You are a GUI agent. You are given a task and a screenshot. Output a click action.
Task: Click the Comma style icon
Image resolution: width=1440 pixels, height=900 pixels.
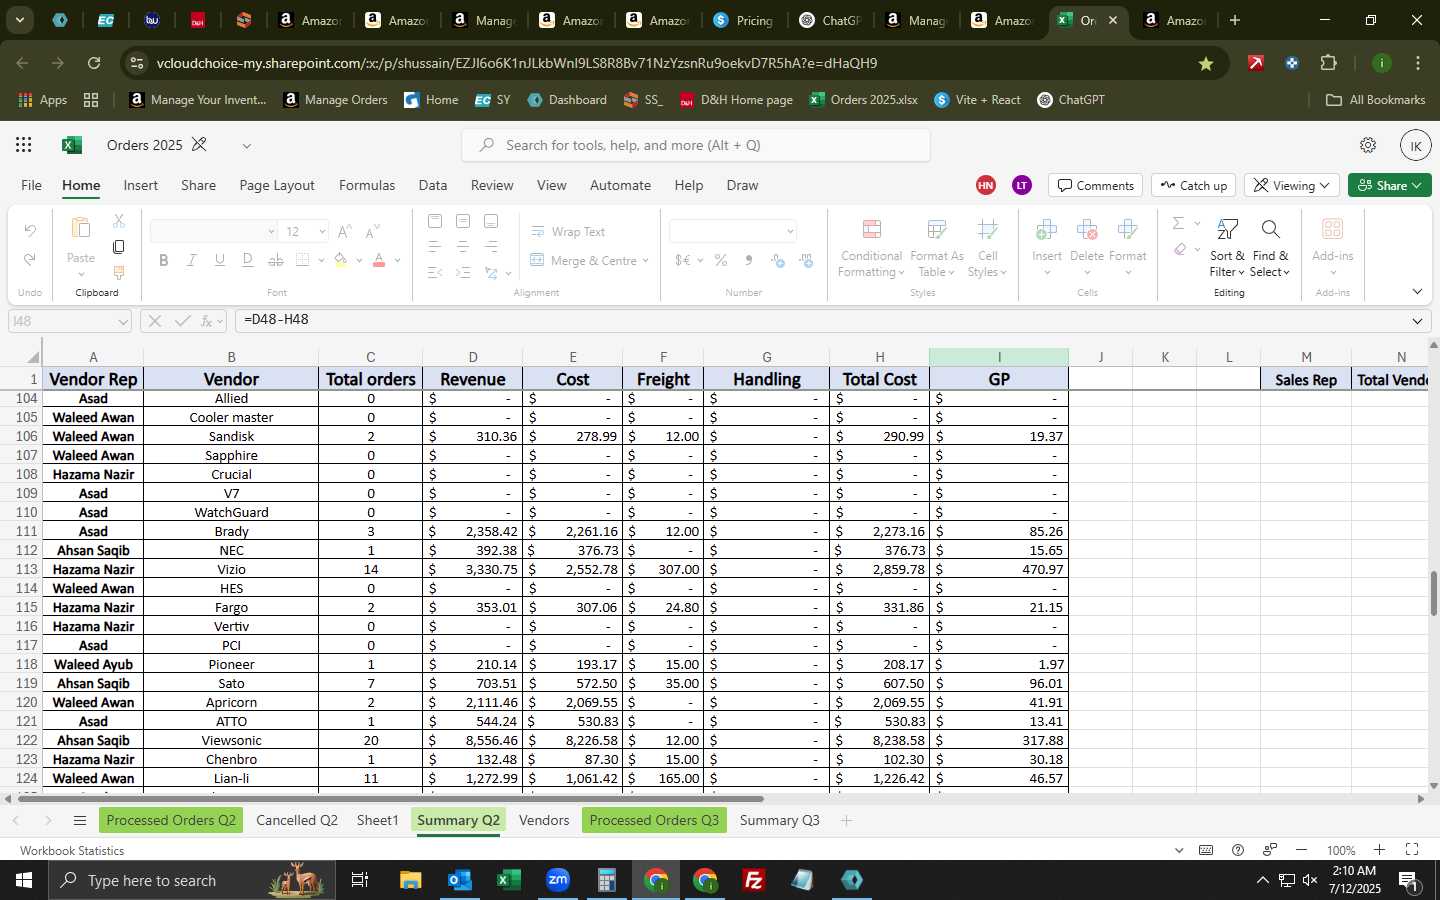tap(749, 261)
